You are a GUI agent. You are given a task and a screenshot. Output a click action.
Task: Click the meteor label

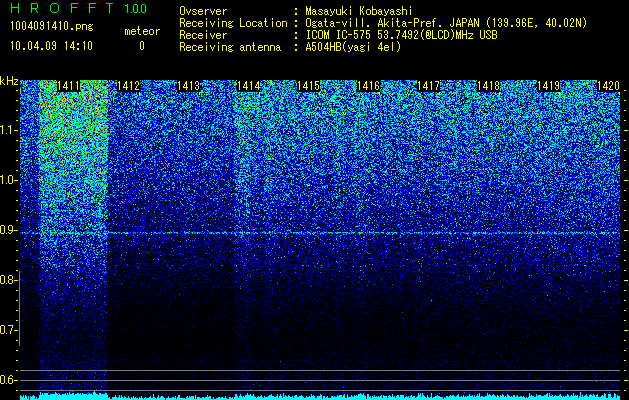(142, 31)
